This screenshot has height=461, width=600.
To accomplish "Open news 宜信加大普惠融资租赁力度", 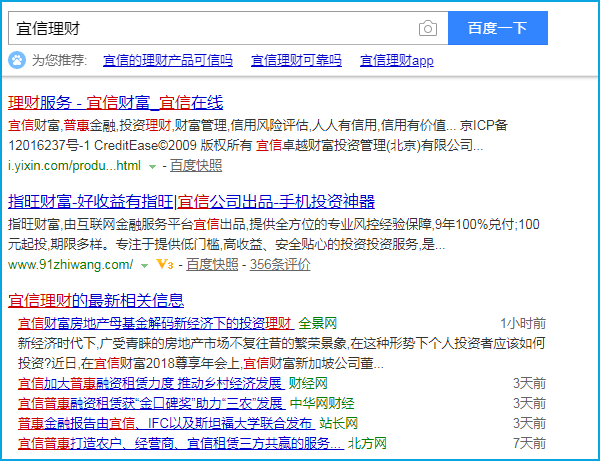I will coord(151,383).
